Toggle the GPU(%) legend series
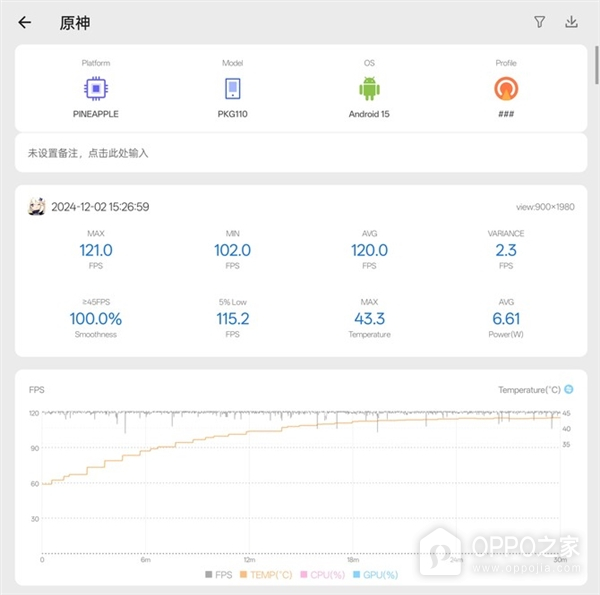The width and height of the screenshot is (600, 595). (375, 575)
